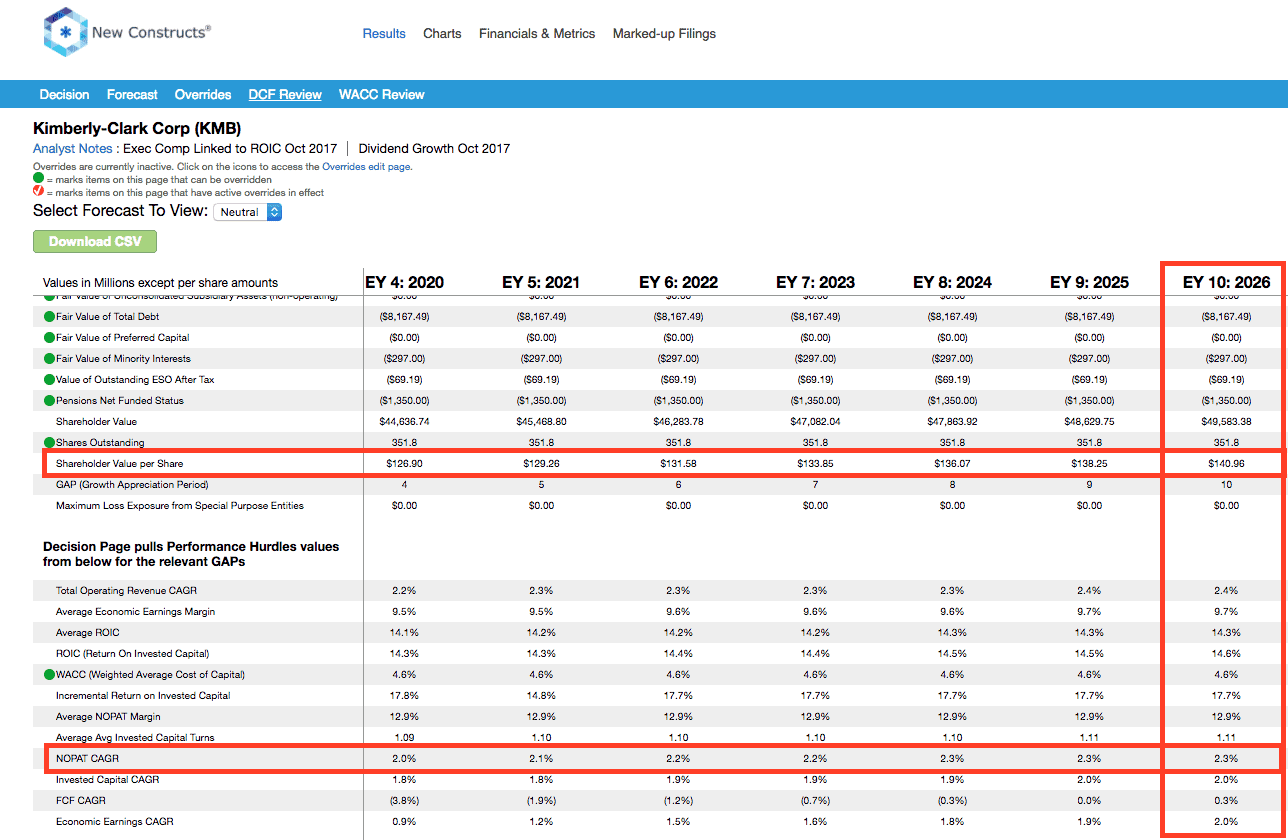Screen dimensions: 1288x840
Task: Click the 14.6% ROIC value in EY 10 column
Action: (x=1226, y=654)
